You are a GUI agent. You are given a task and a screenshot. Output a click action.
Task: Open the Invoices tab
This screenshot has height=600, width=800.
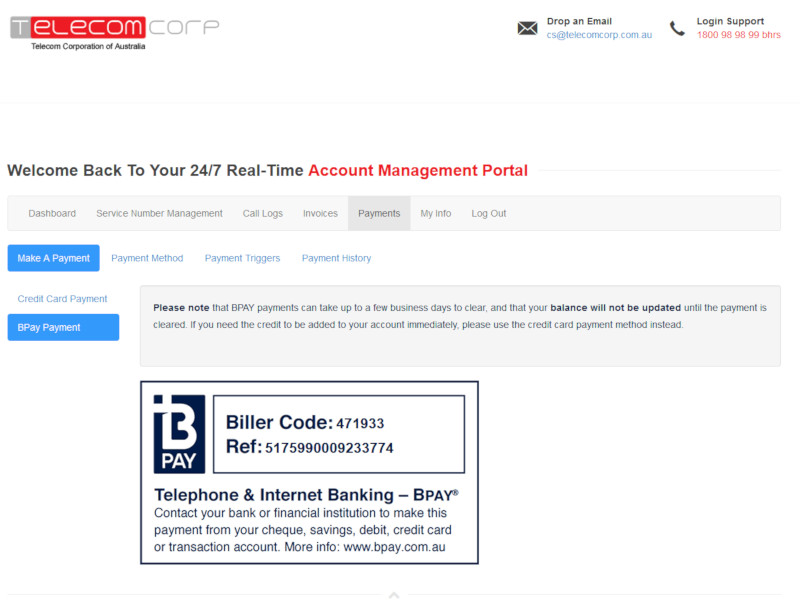click(320, 213)
